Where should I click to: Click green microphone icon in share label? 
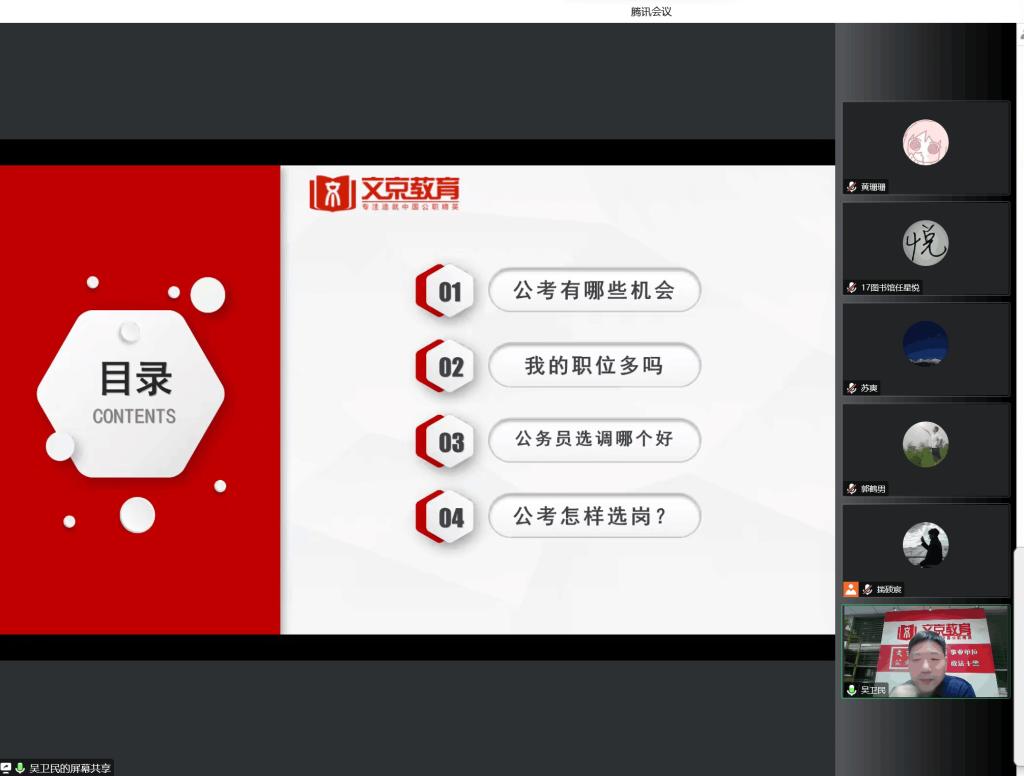point(20,768)
